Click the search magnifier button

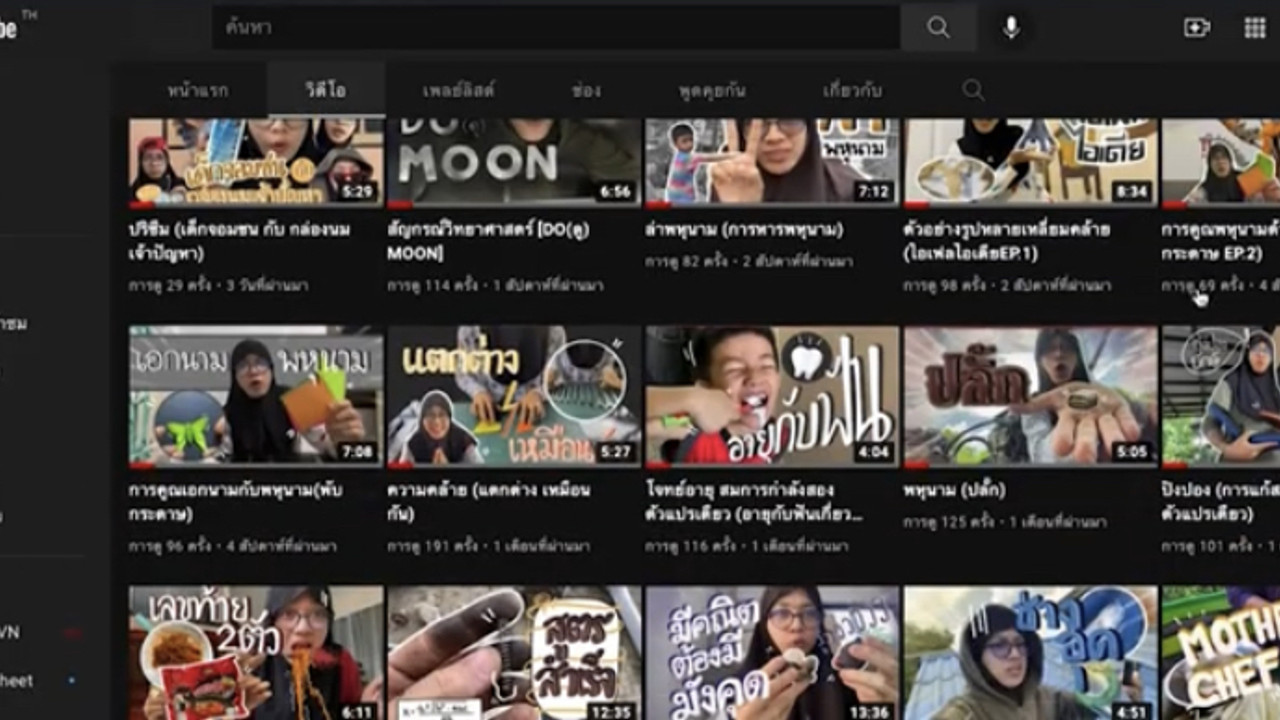point(938,28)
